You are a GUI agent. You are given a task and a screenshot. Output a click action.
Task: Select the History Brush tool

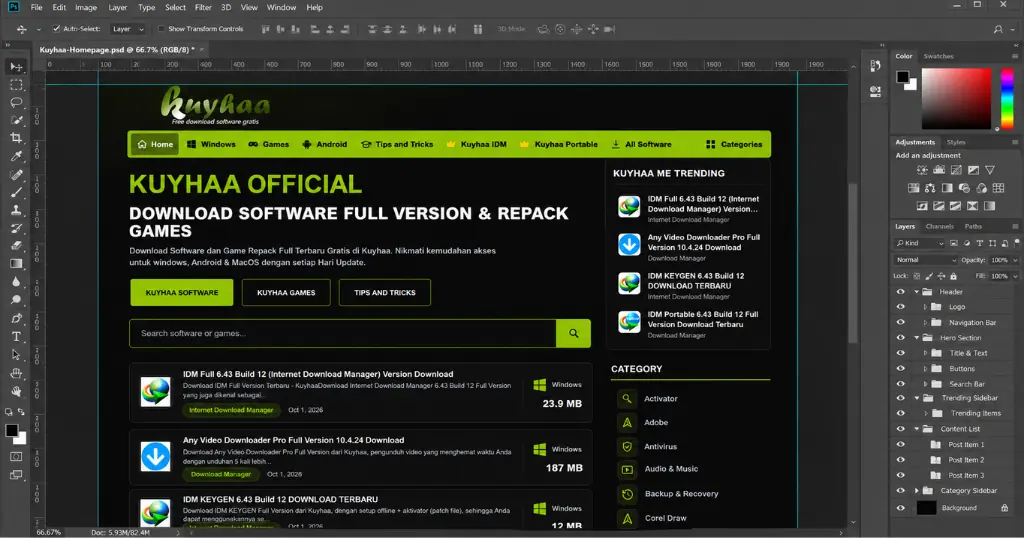pyautogui.click(x=16, y=228)
